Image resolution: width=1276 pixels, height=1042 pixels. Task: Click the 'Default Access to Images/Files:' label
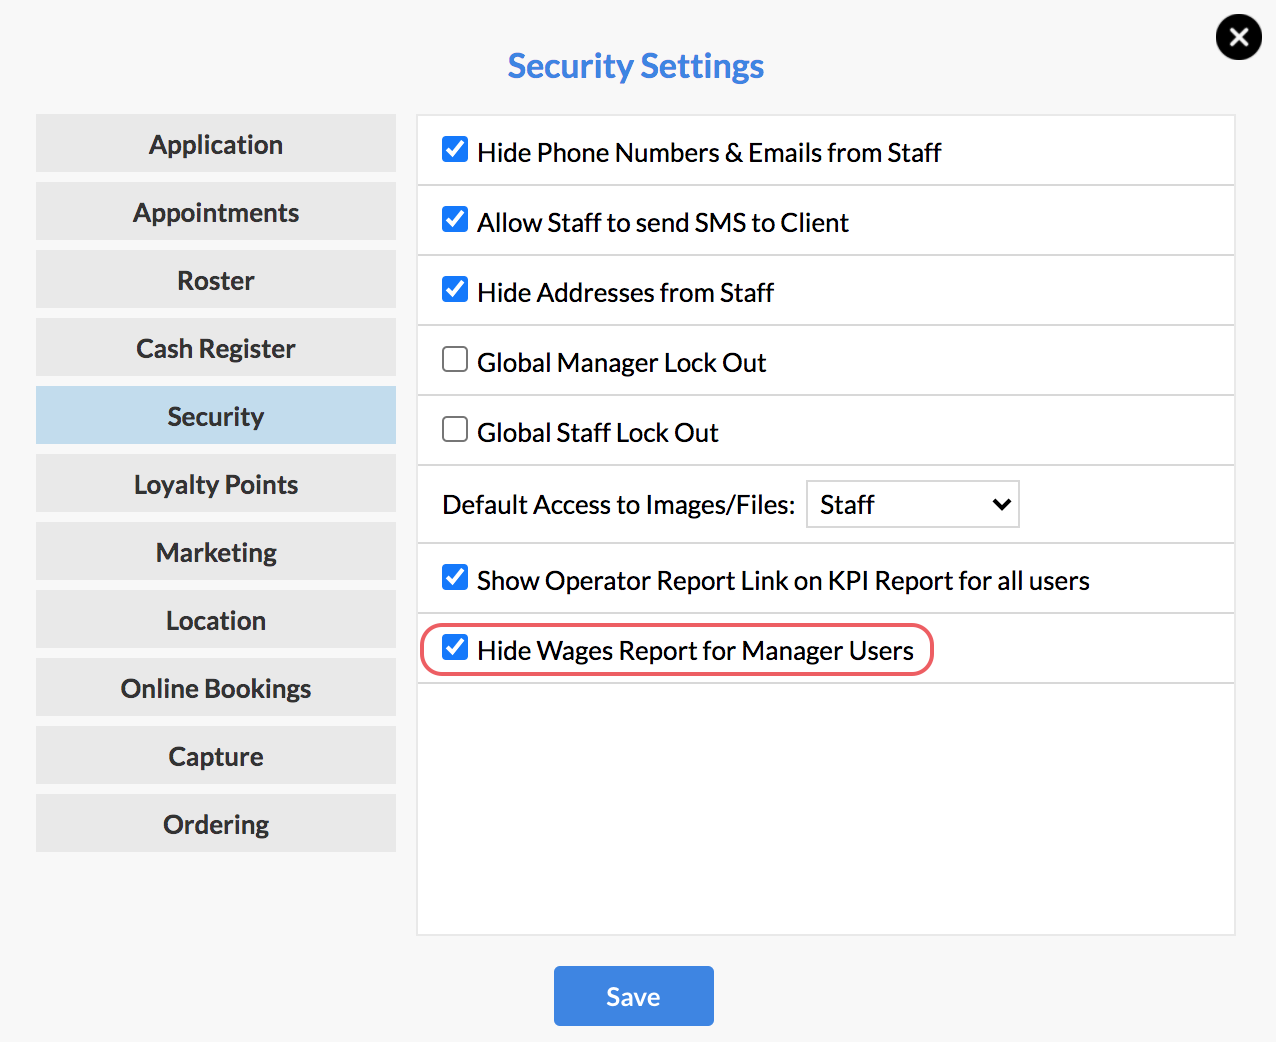[x=619, y=505]
